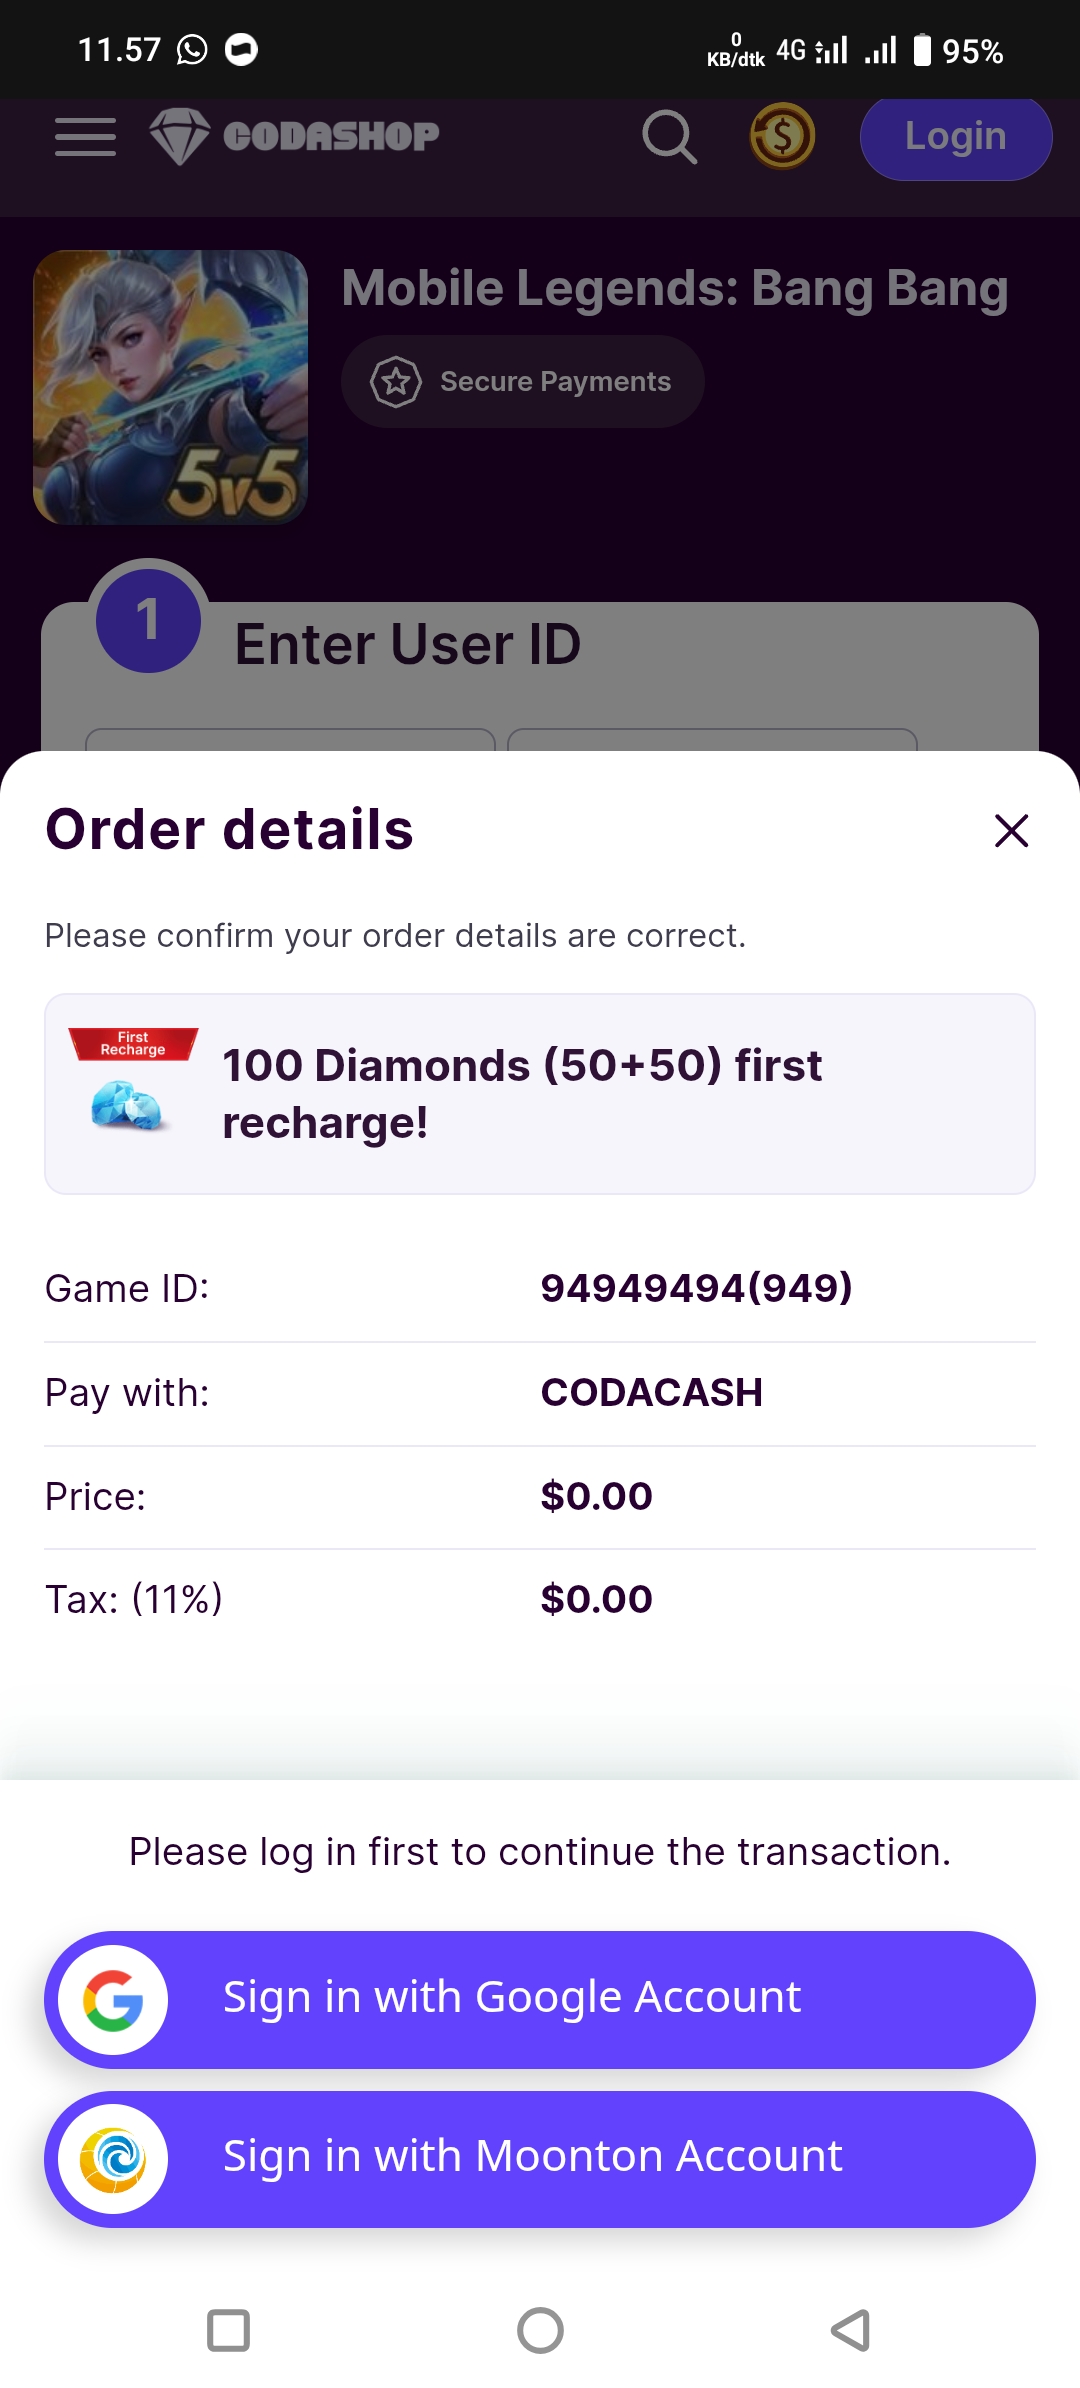The height and width of the screenshot is (2388, 1080).
Task: Select the 100 Diamonds first recharge item
Action: tap(540, 1093)
